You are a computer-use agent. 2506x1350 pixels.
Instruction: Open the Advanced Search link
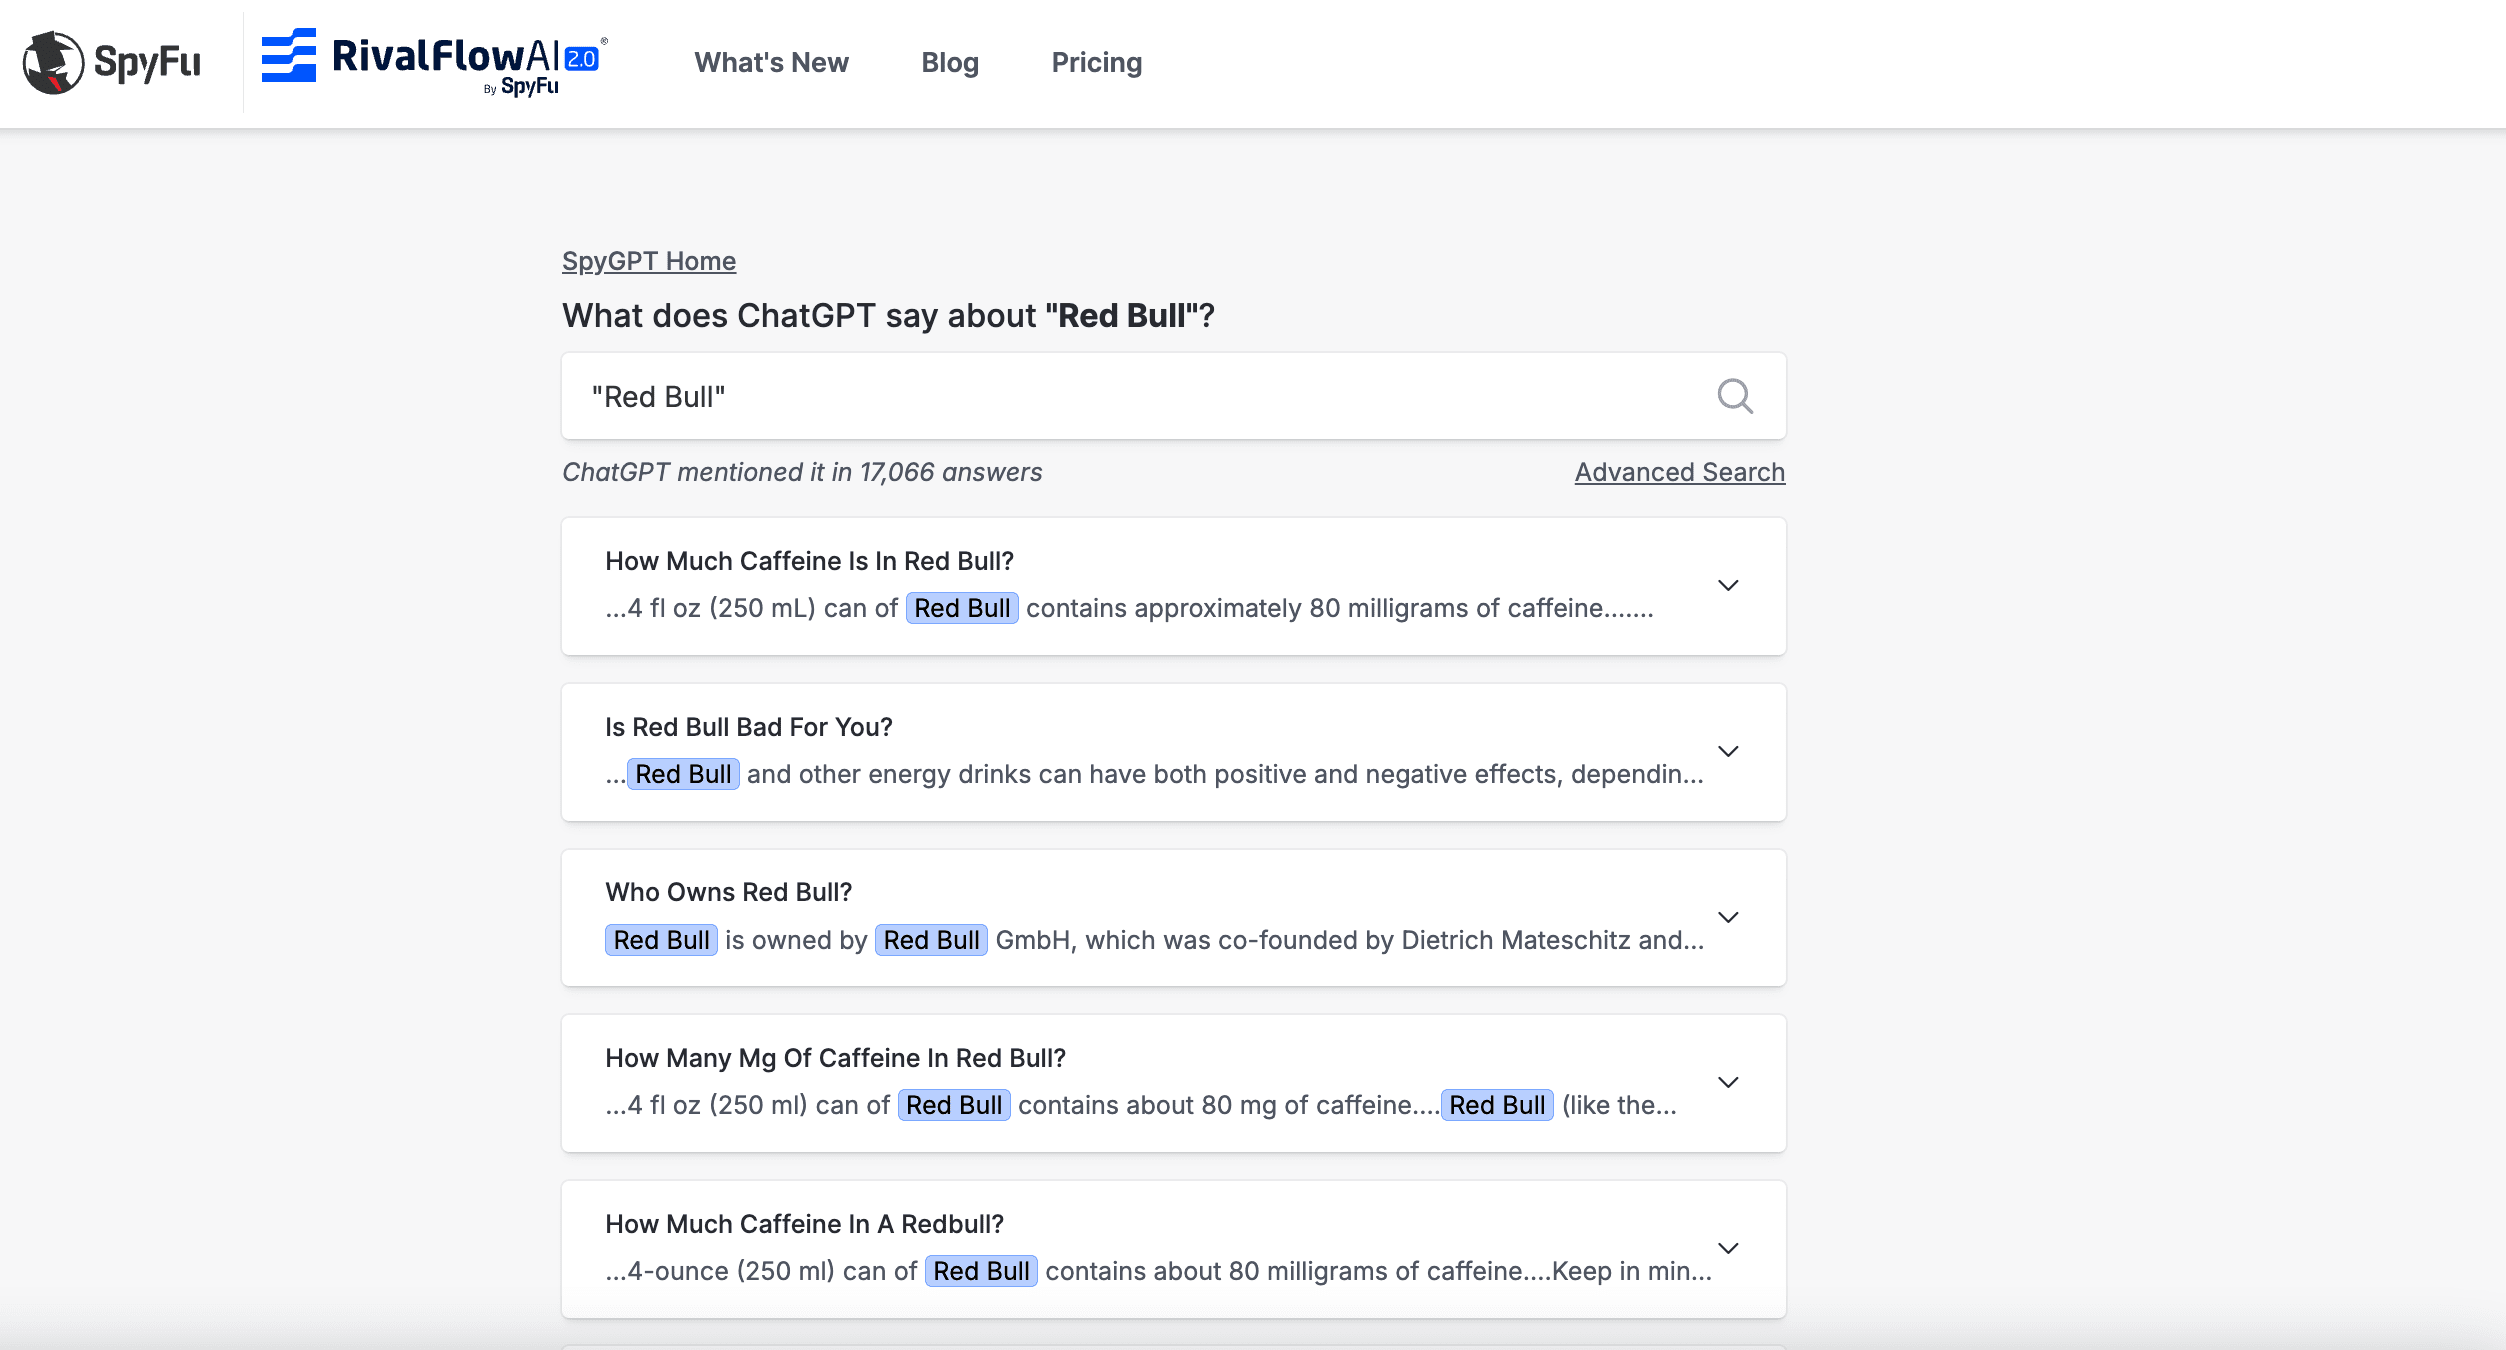[x=1679, y=472]
